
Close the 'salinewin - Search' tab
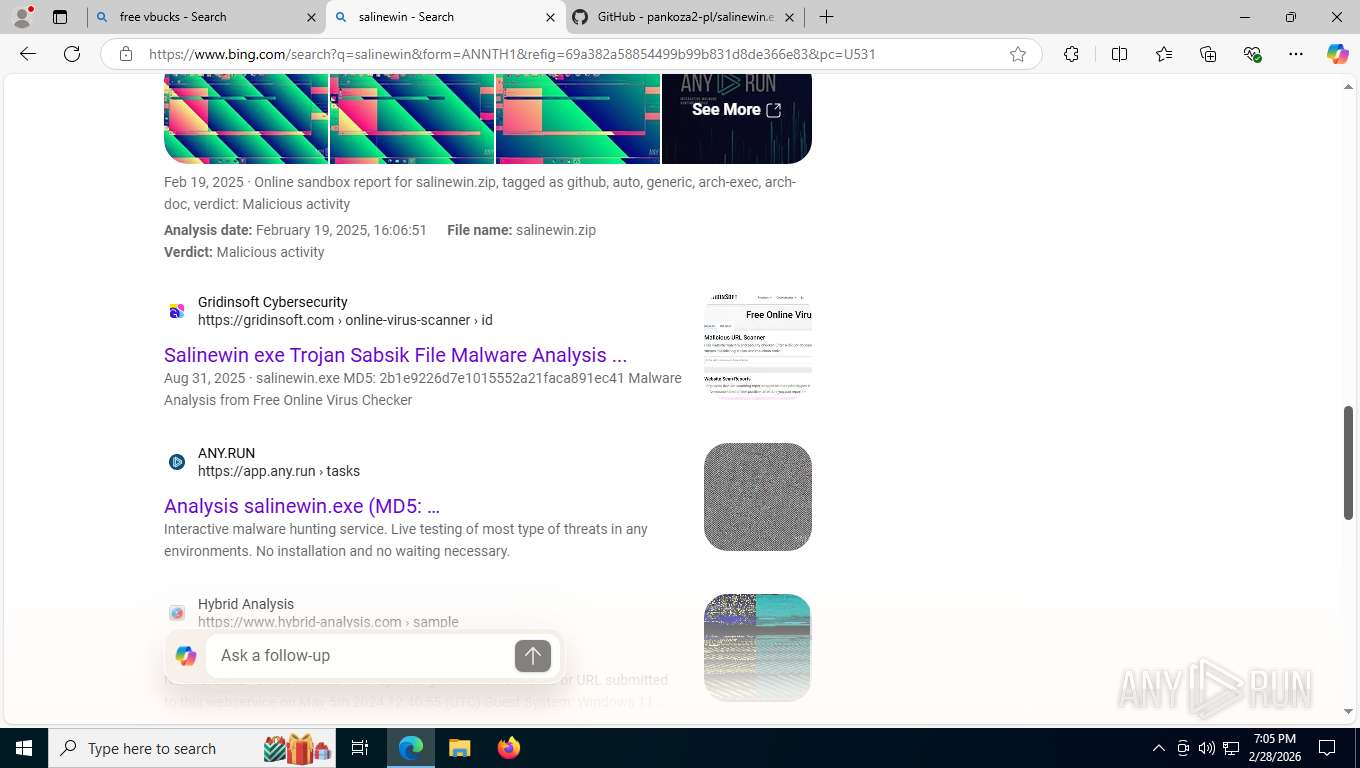click(x=550, y=17)
